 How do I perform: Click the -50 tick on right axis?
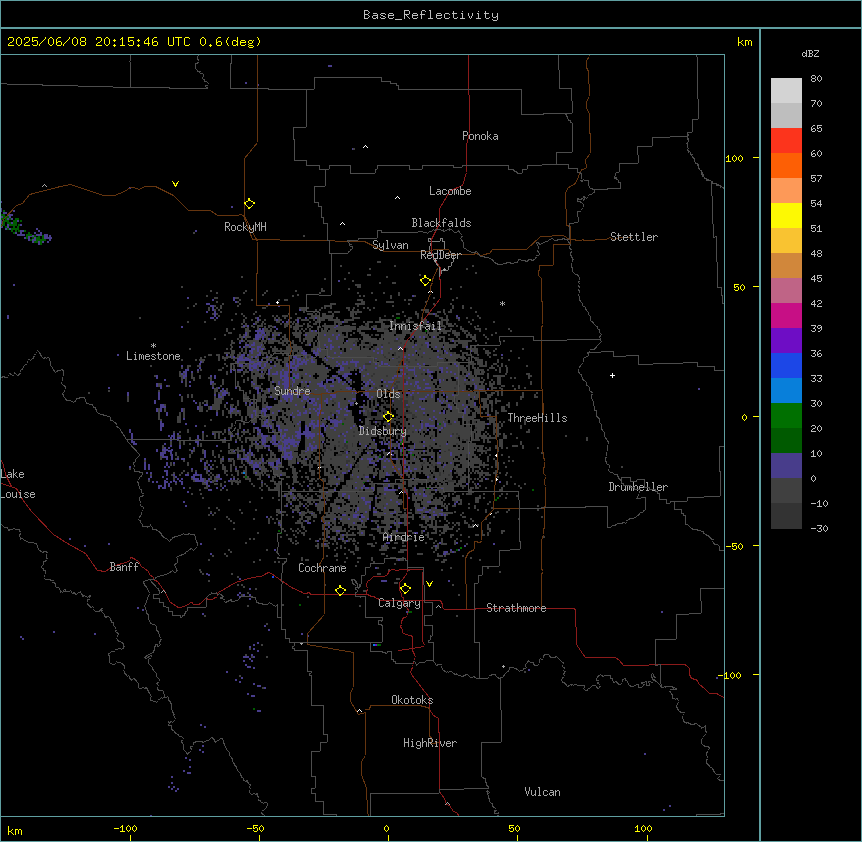734,546
